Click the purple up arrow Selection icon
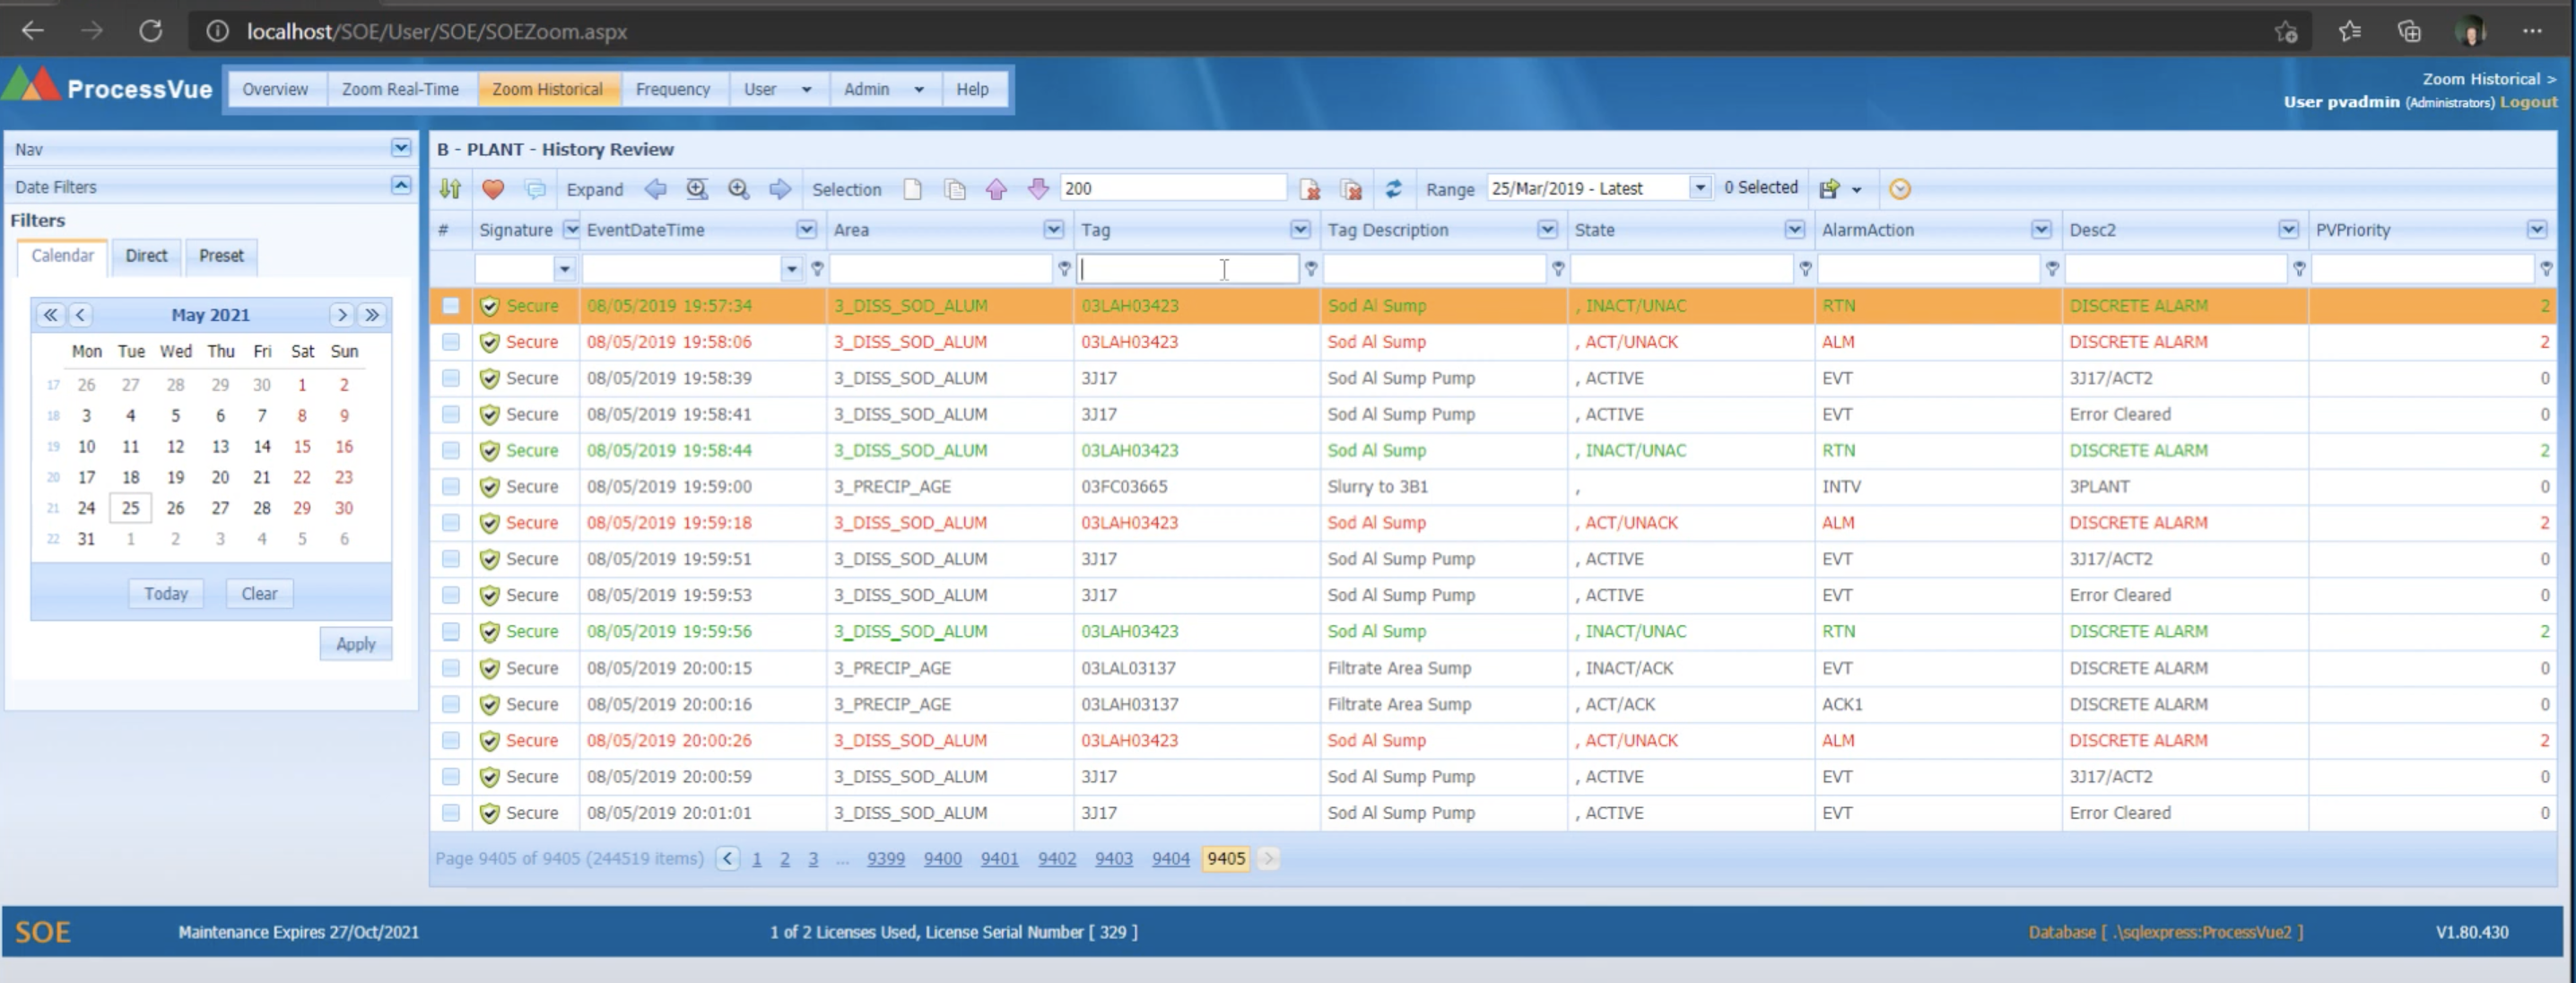Screen dimensions: 2576x983 (996, 189)
